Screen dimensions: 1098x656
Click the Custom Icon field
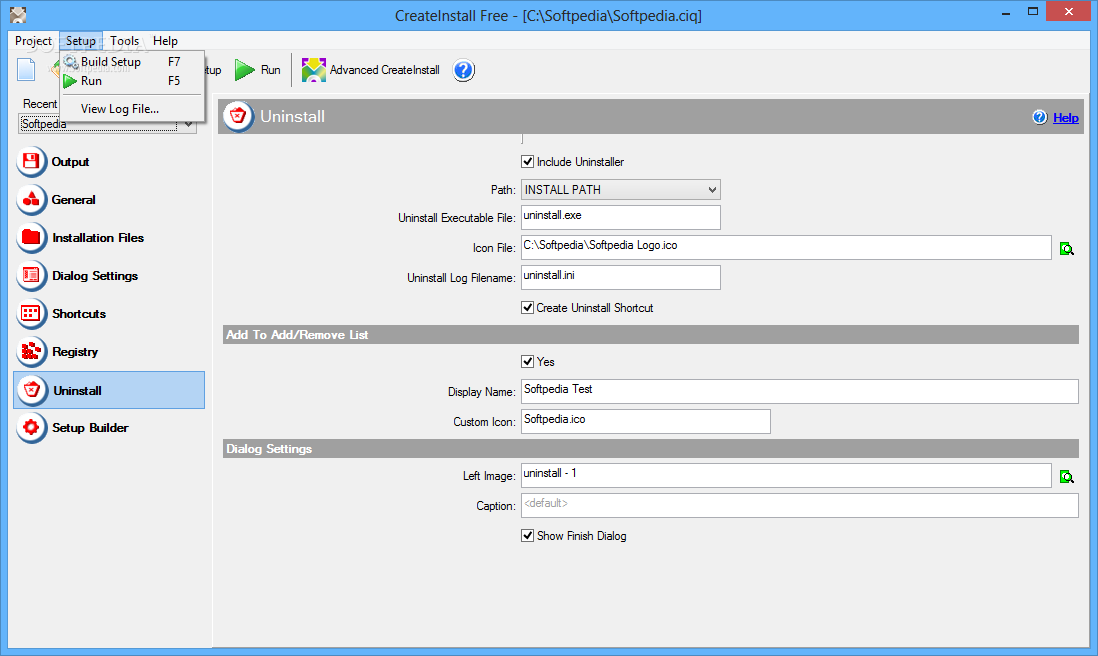click(646, 421)
